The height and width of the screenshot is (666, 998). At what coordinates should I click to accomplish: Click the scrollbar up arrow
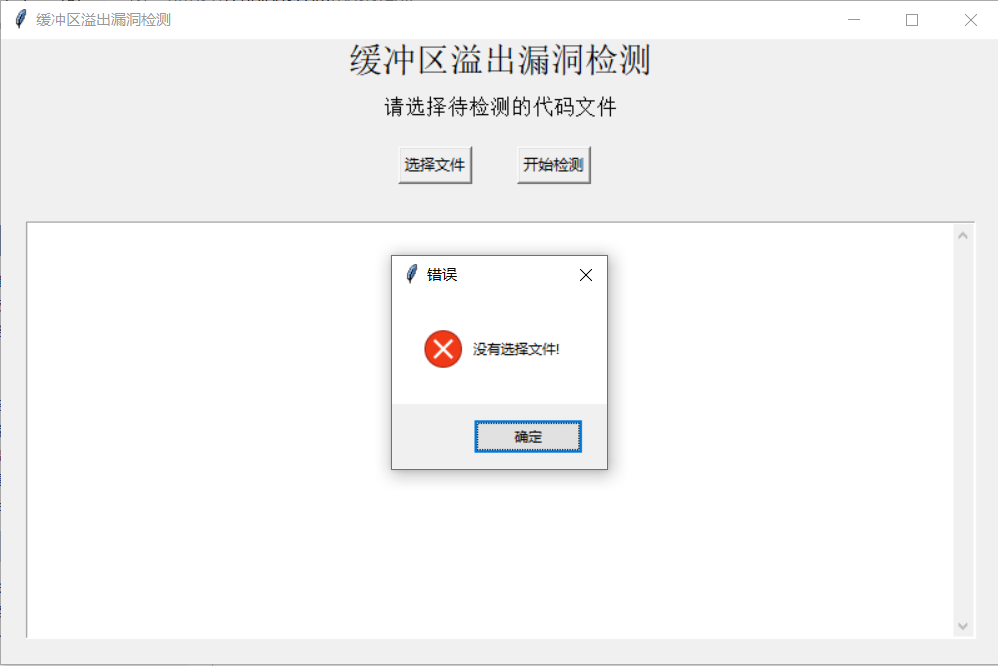(x=962, y=236)
